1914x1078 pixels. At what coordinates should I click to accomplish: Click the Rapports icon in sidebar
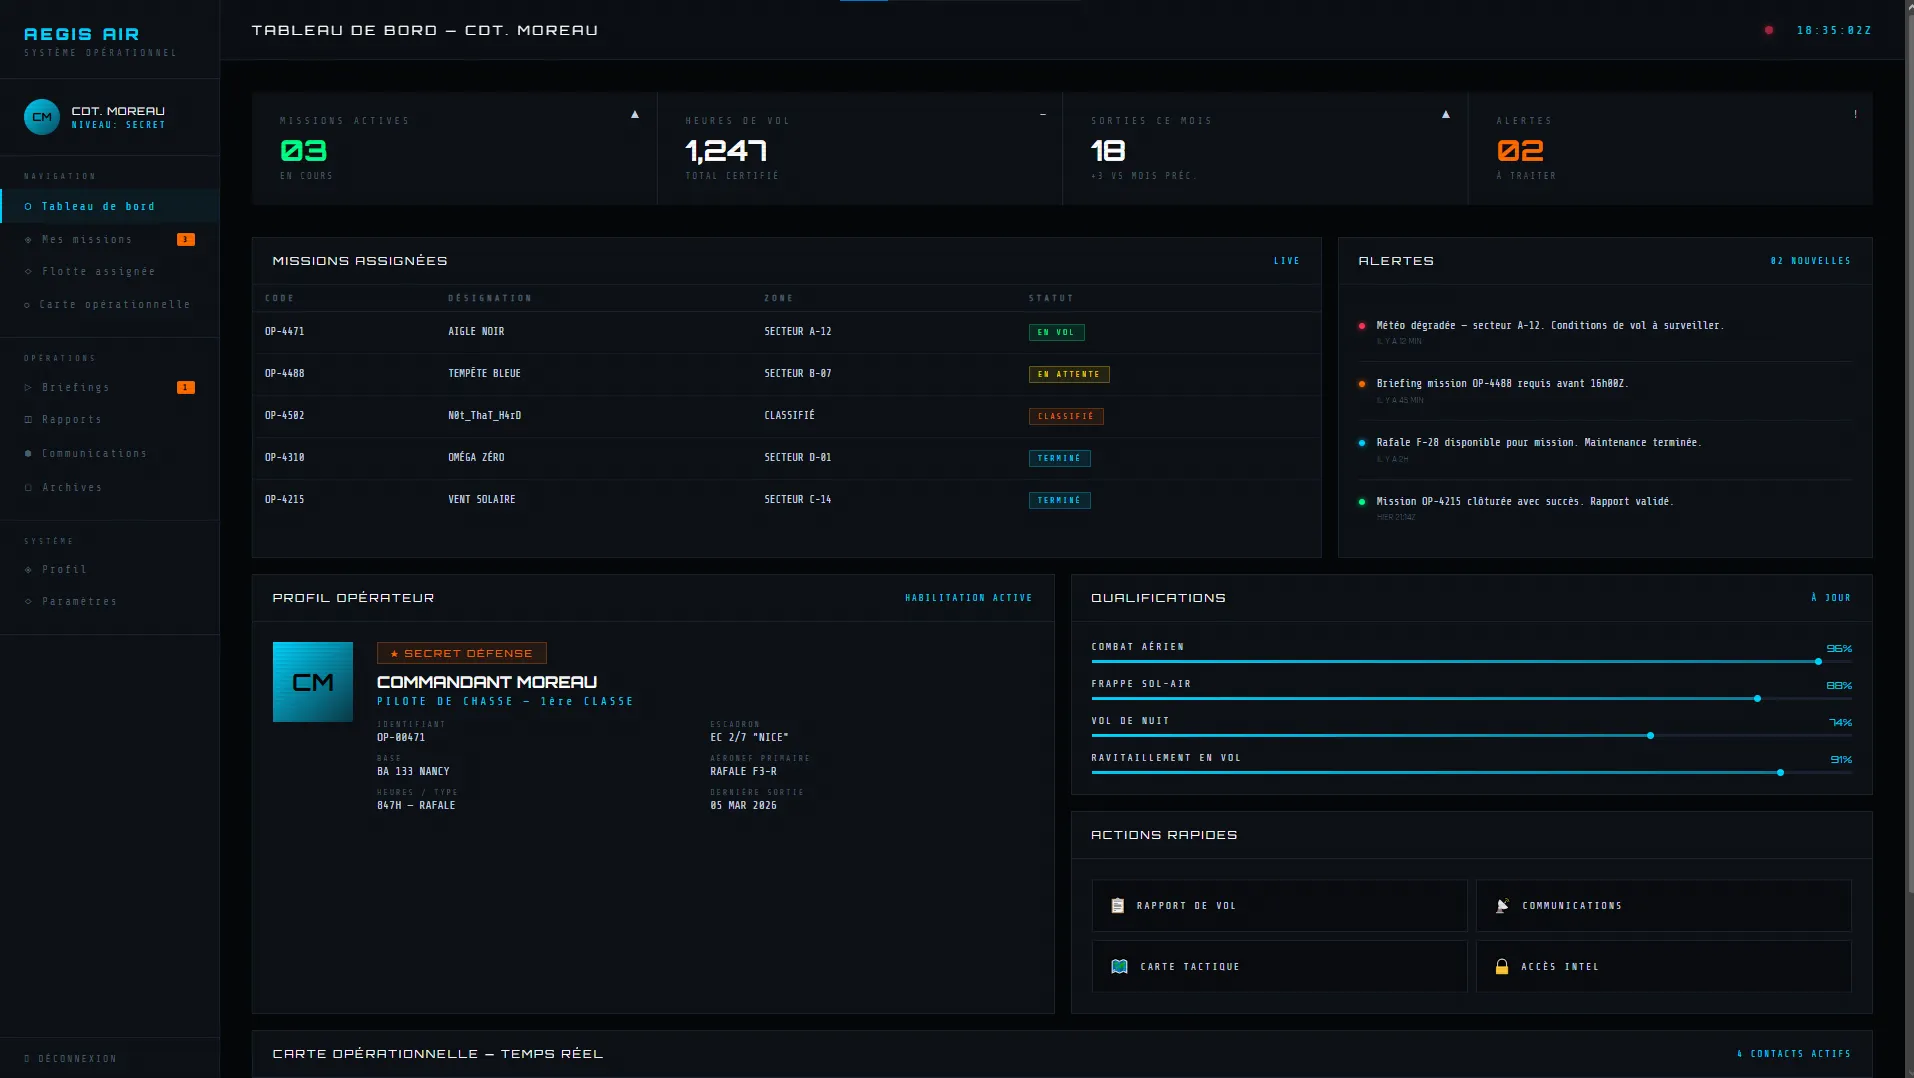(28, 420)
